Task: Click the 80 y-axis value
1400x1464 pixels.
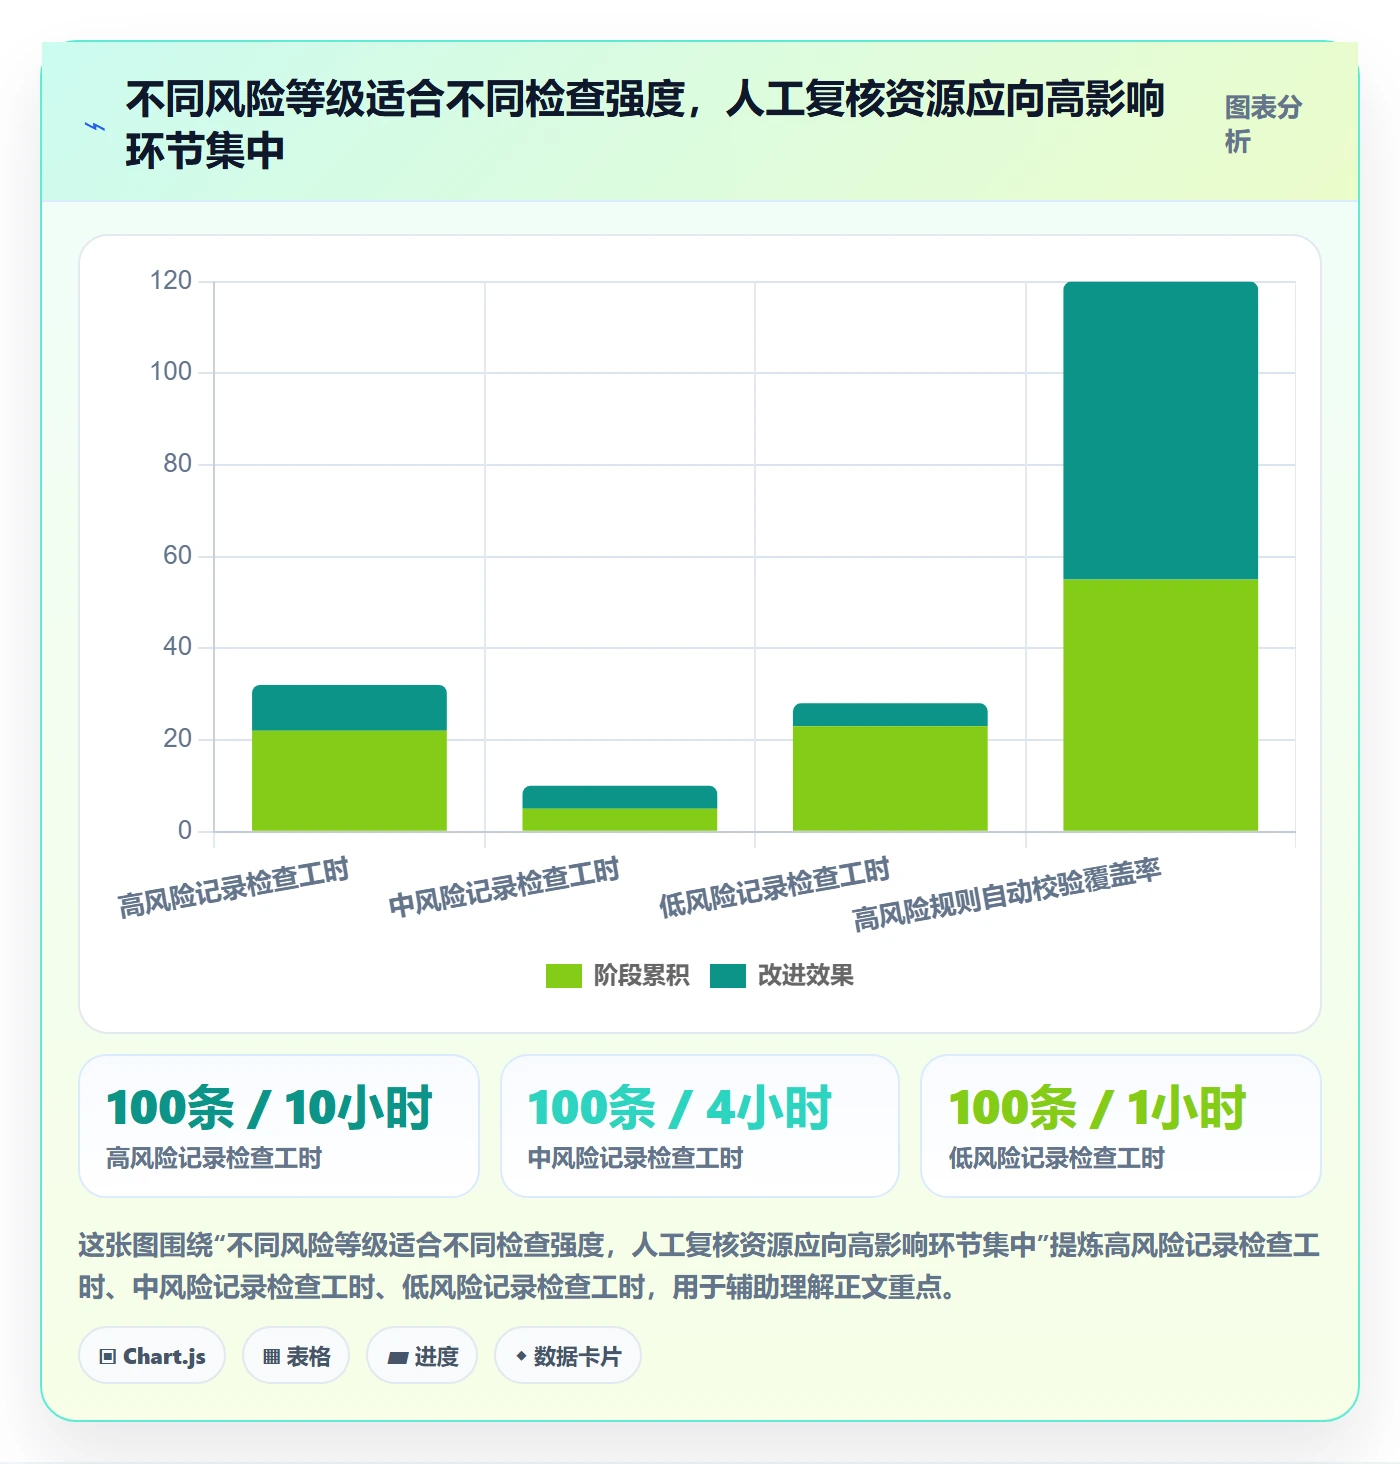Action: [178, 464]
